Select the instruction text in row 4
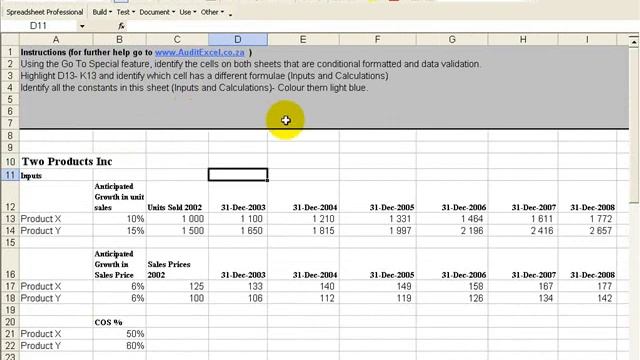The image size is (640, 360). 194,88
